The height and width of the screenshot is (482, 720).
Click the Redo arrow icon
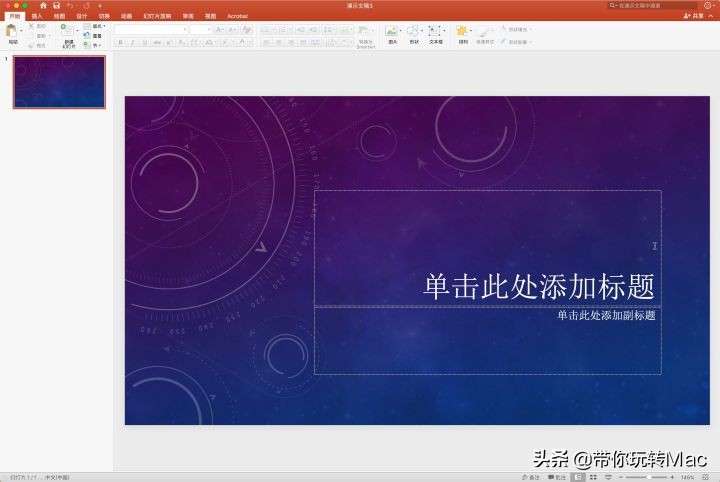[86, 6]
